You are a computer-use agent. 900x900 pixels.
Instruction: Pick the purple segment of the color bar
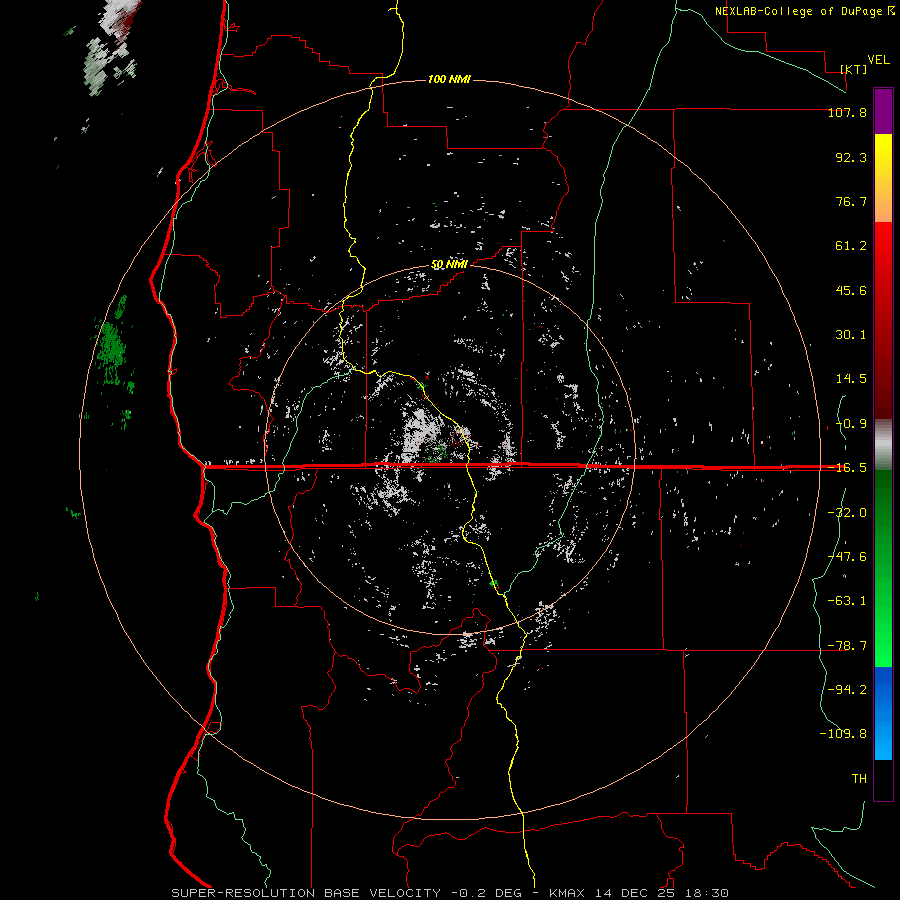(883, 111)
